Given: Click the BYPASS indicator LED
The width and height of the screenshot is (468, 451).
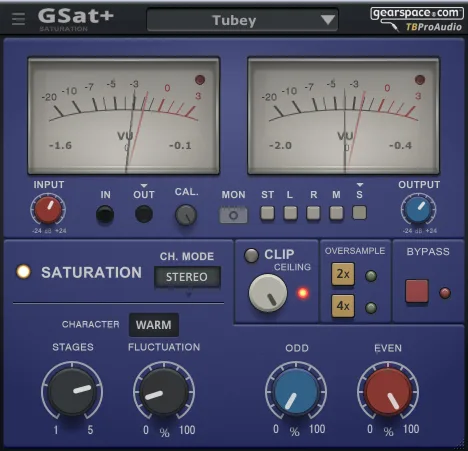Looking at the screenshot, I should (x=445, y=293).
